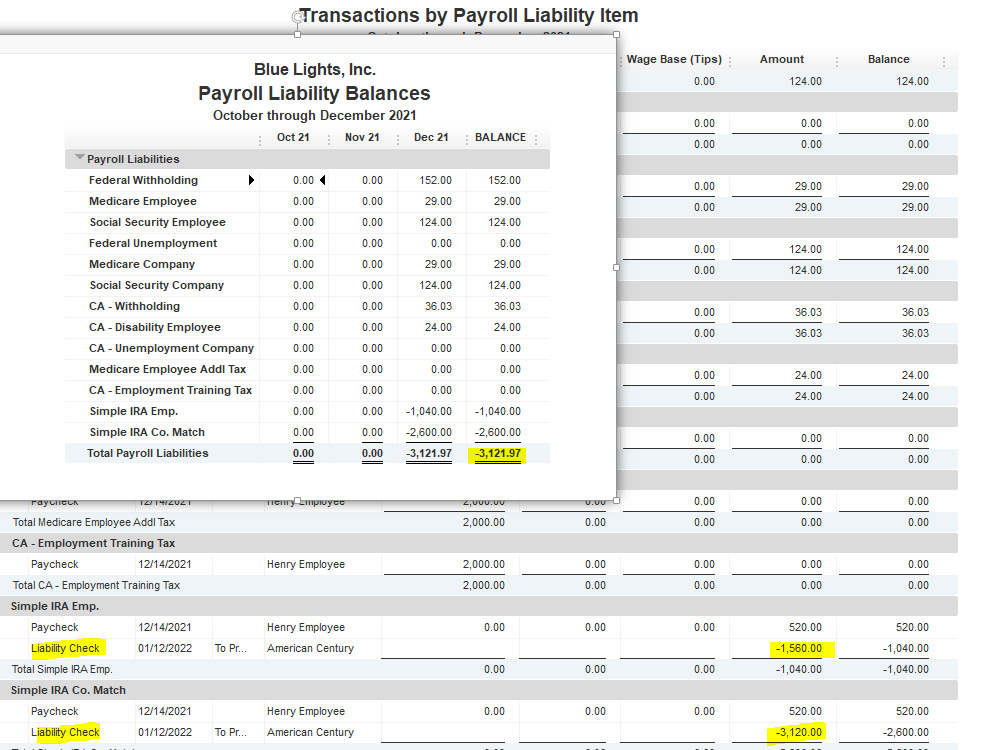
Task: Click the Total Payroll Liabilities row label
Action: pyautogui.click(x=148, y=453)
